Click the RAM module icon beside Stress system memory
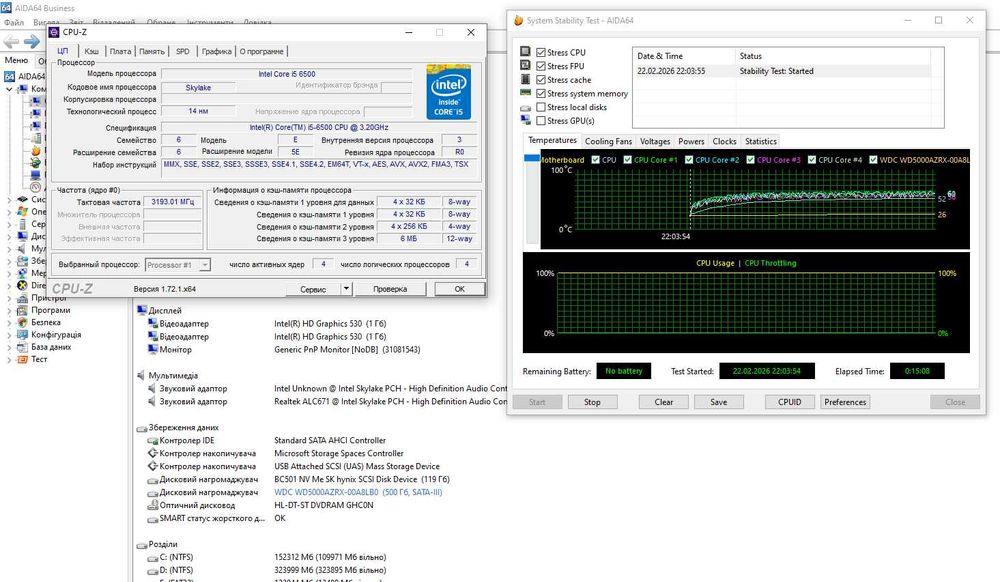This screenshot has width=1000, height=582. [526, 93]
